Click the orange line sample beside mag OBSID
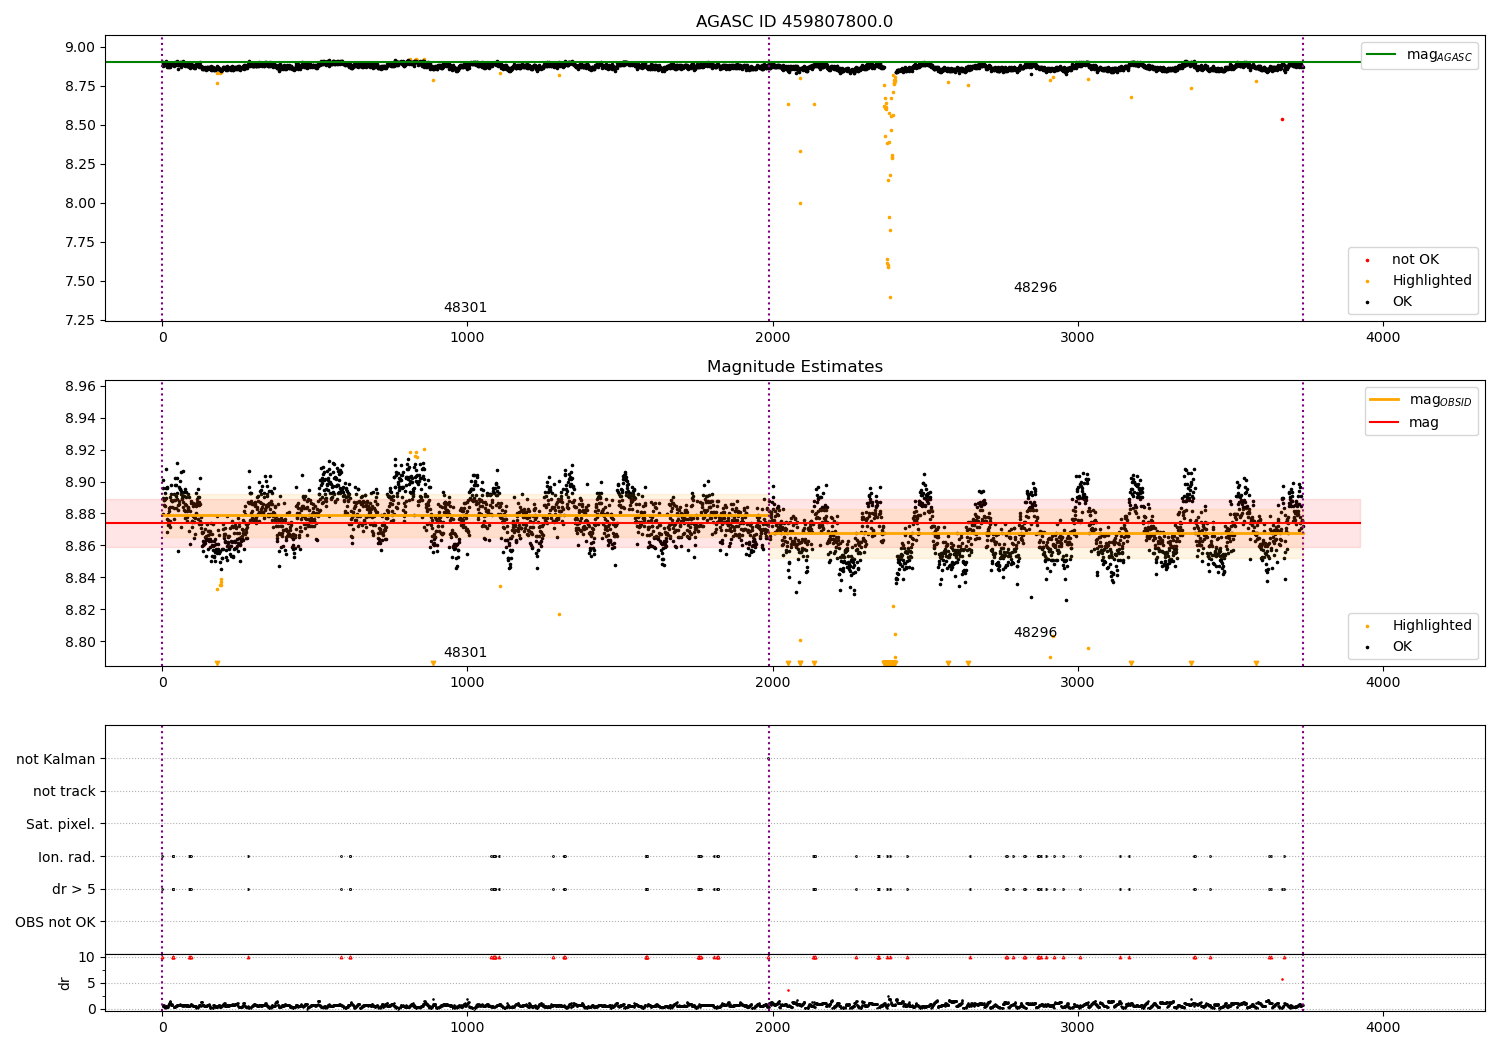The height and width of the screenshot is (1050, 1500). point(1384,400)
